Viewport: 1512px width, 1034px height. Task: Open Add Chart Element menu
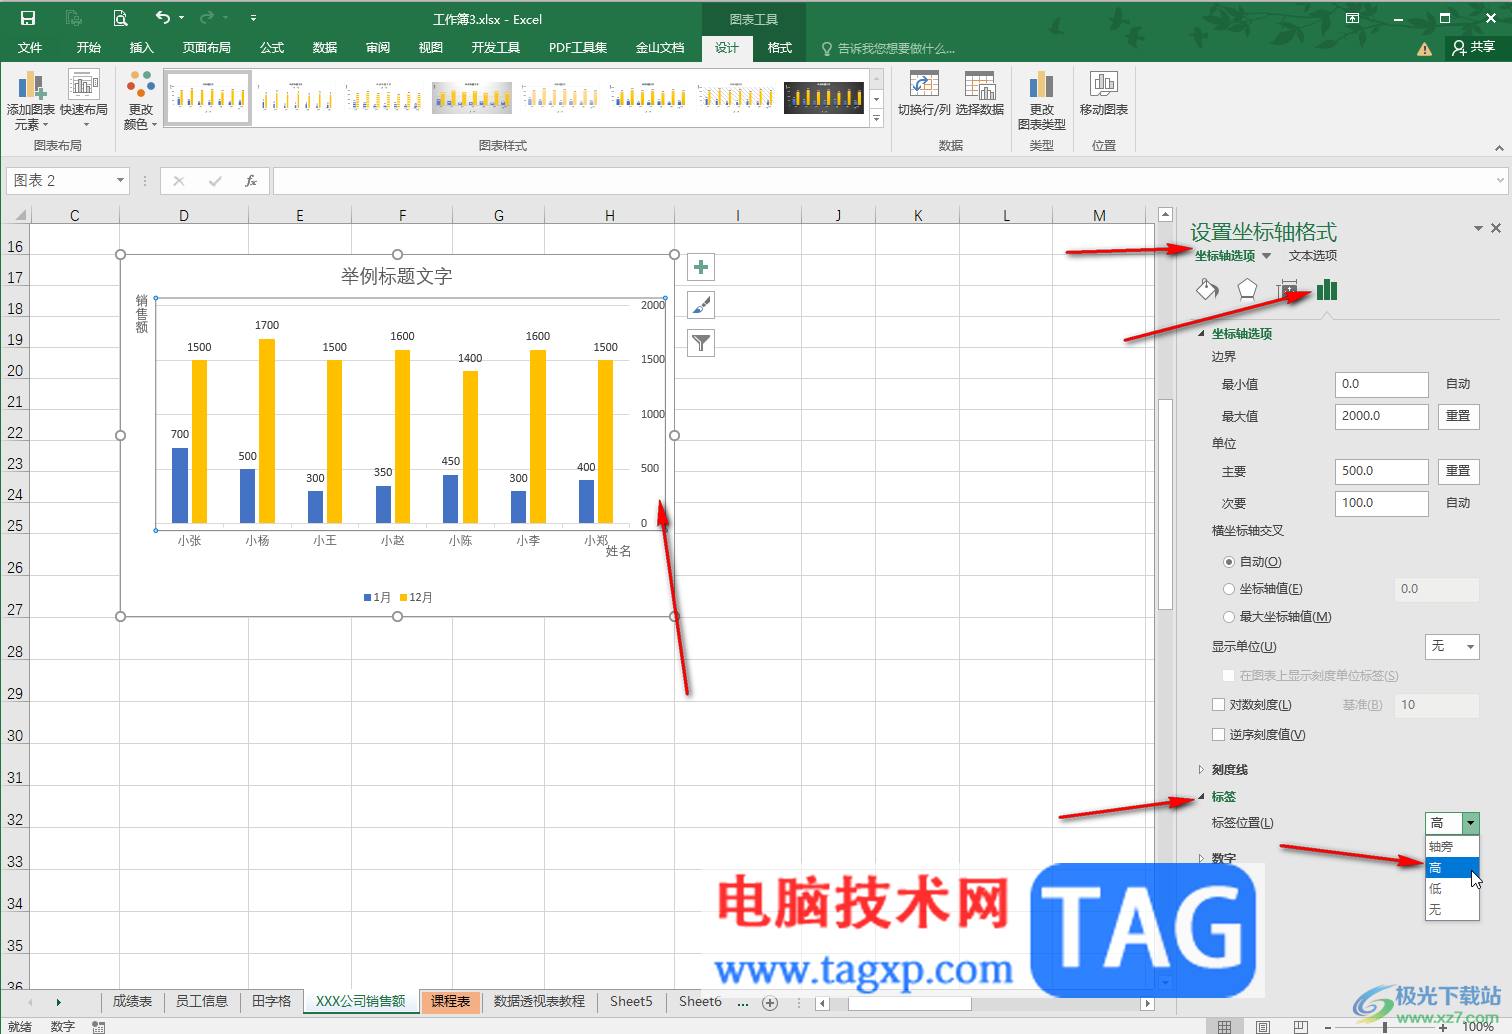pyautogui.click(x=31, y=100)
